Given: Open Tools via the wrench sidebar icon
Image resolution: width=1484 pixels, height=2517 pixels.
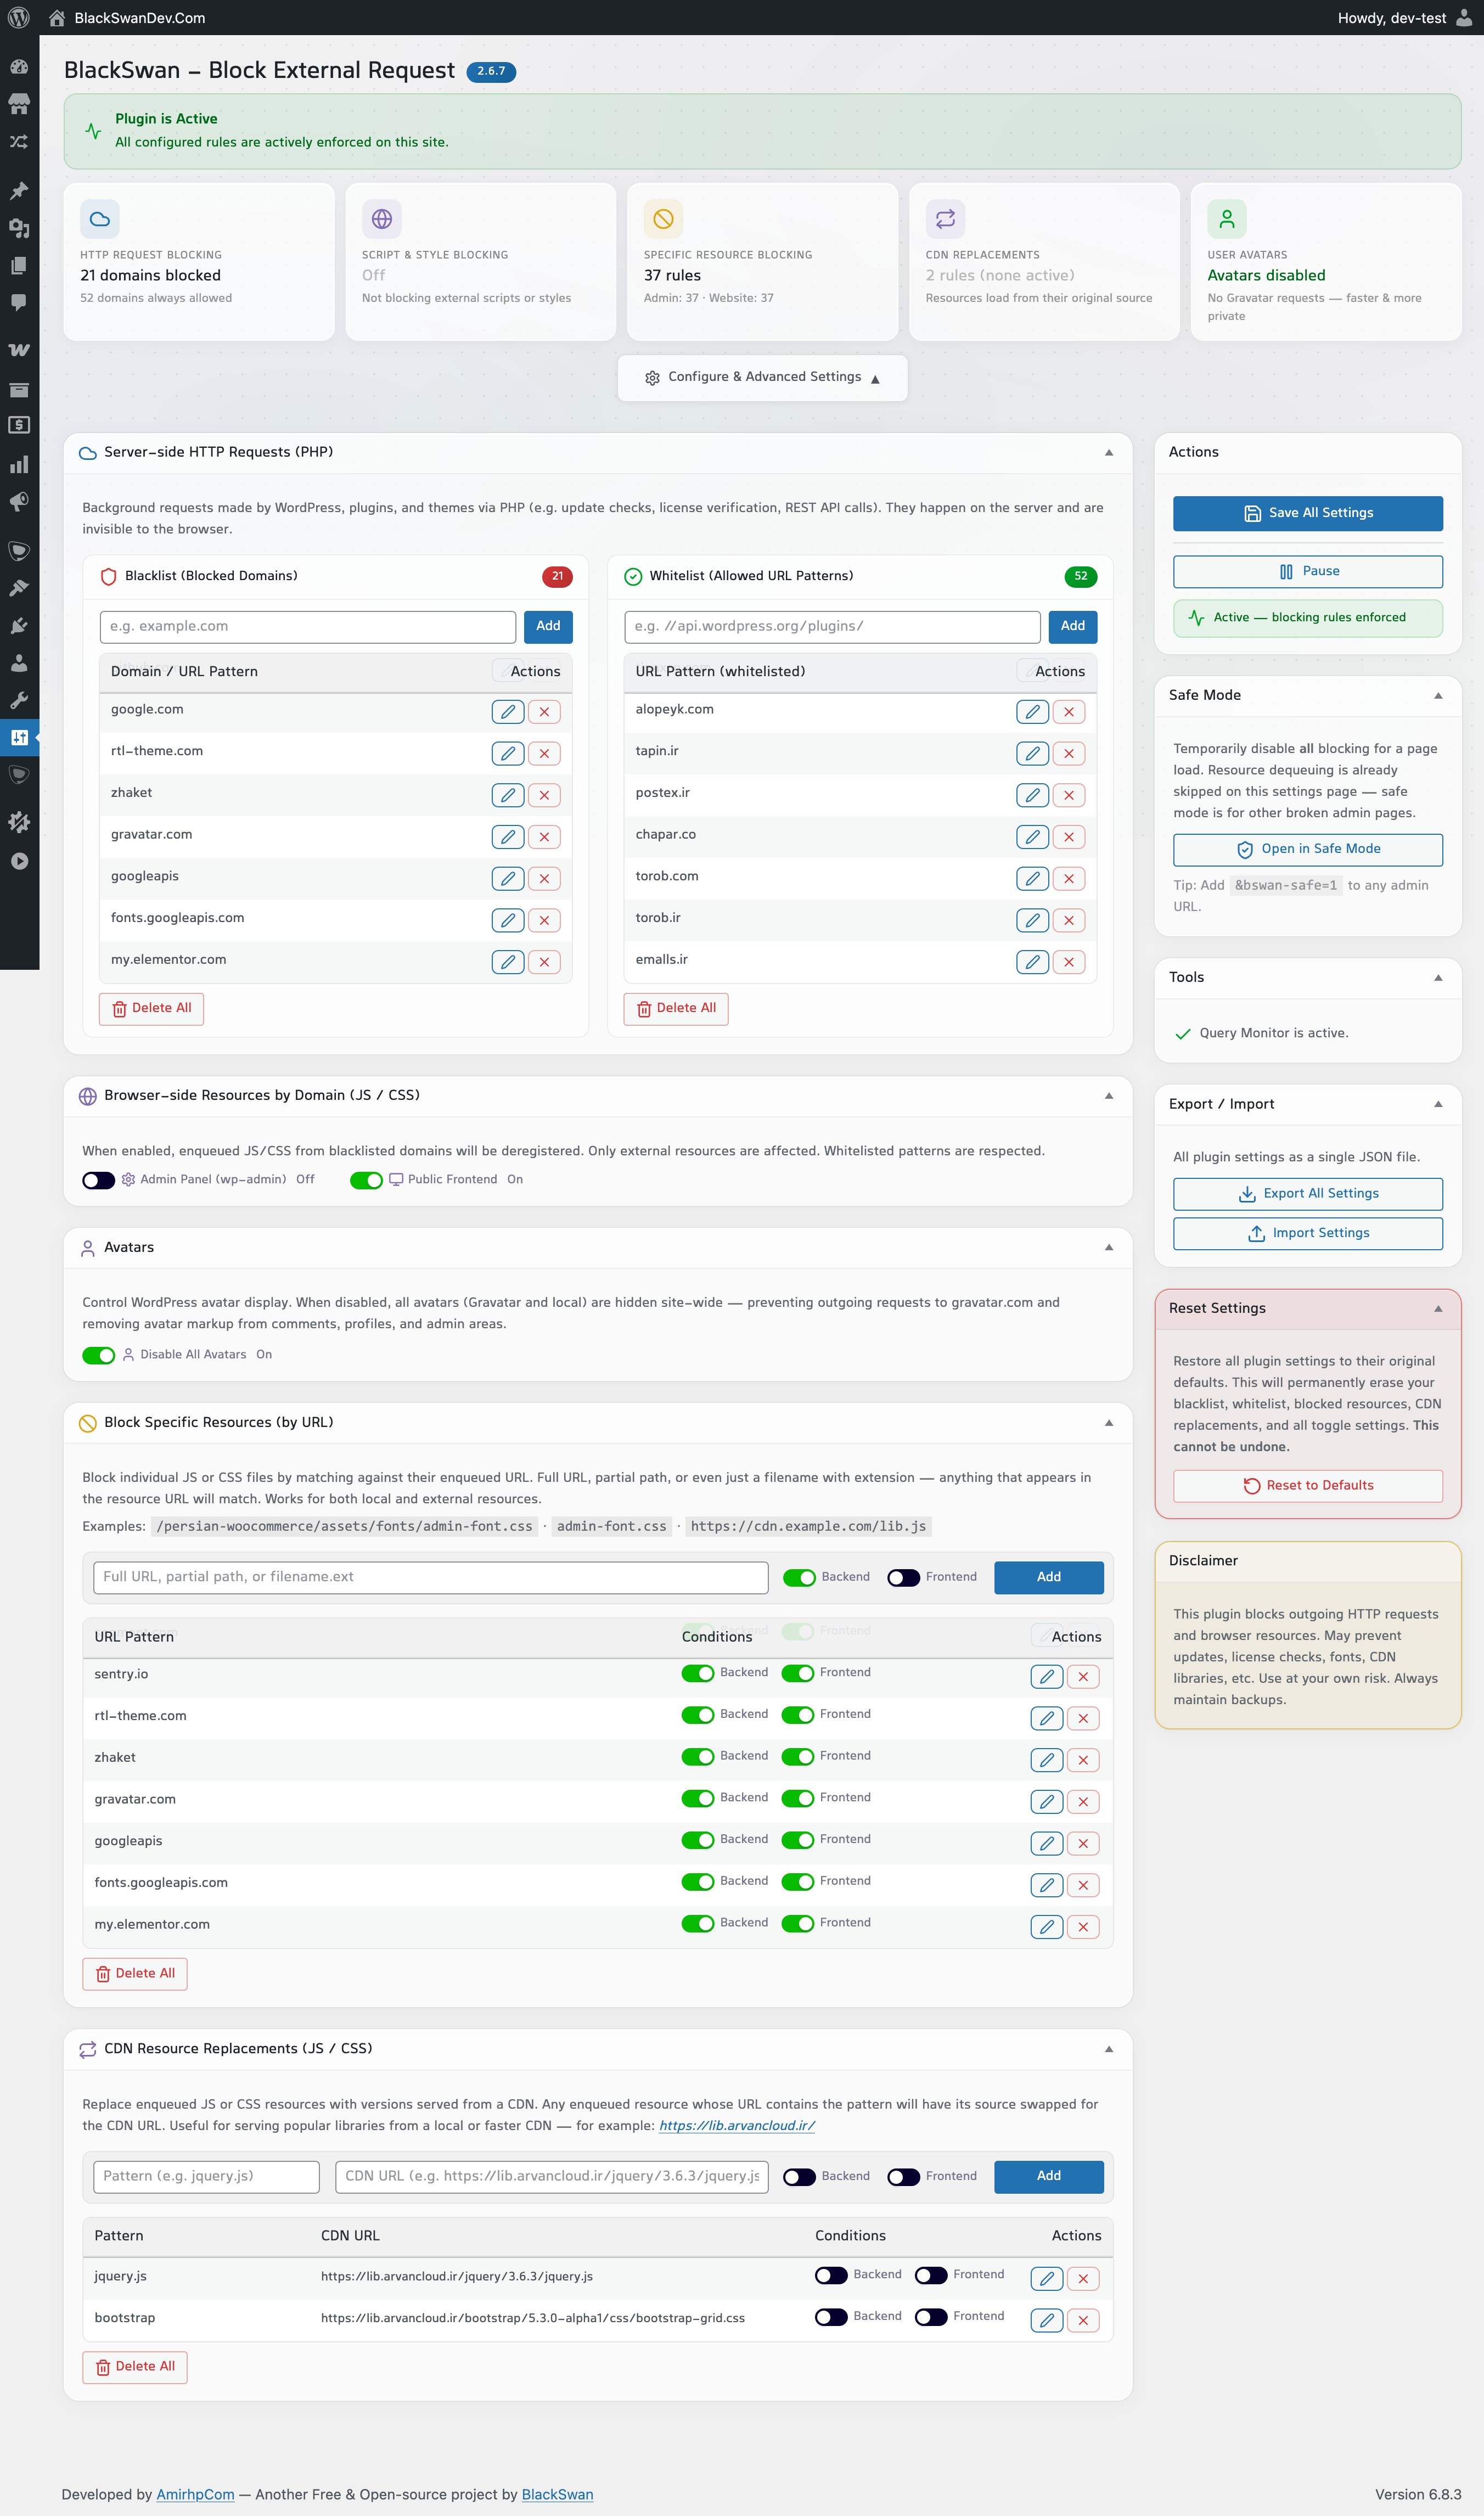Looking at the screenshot, I should pyautogui.click(x=20, y=700).
